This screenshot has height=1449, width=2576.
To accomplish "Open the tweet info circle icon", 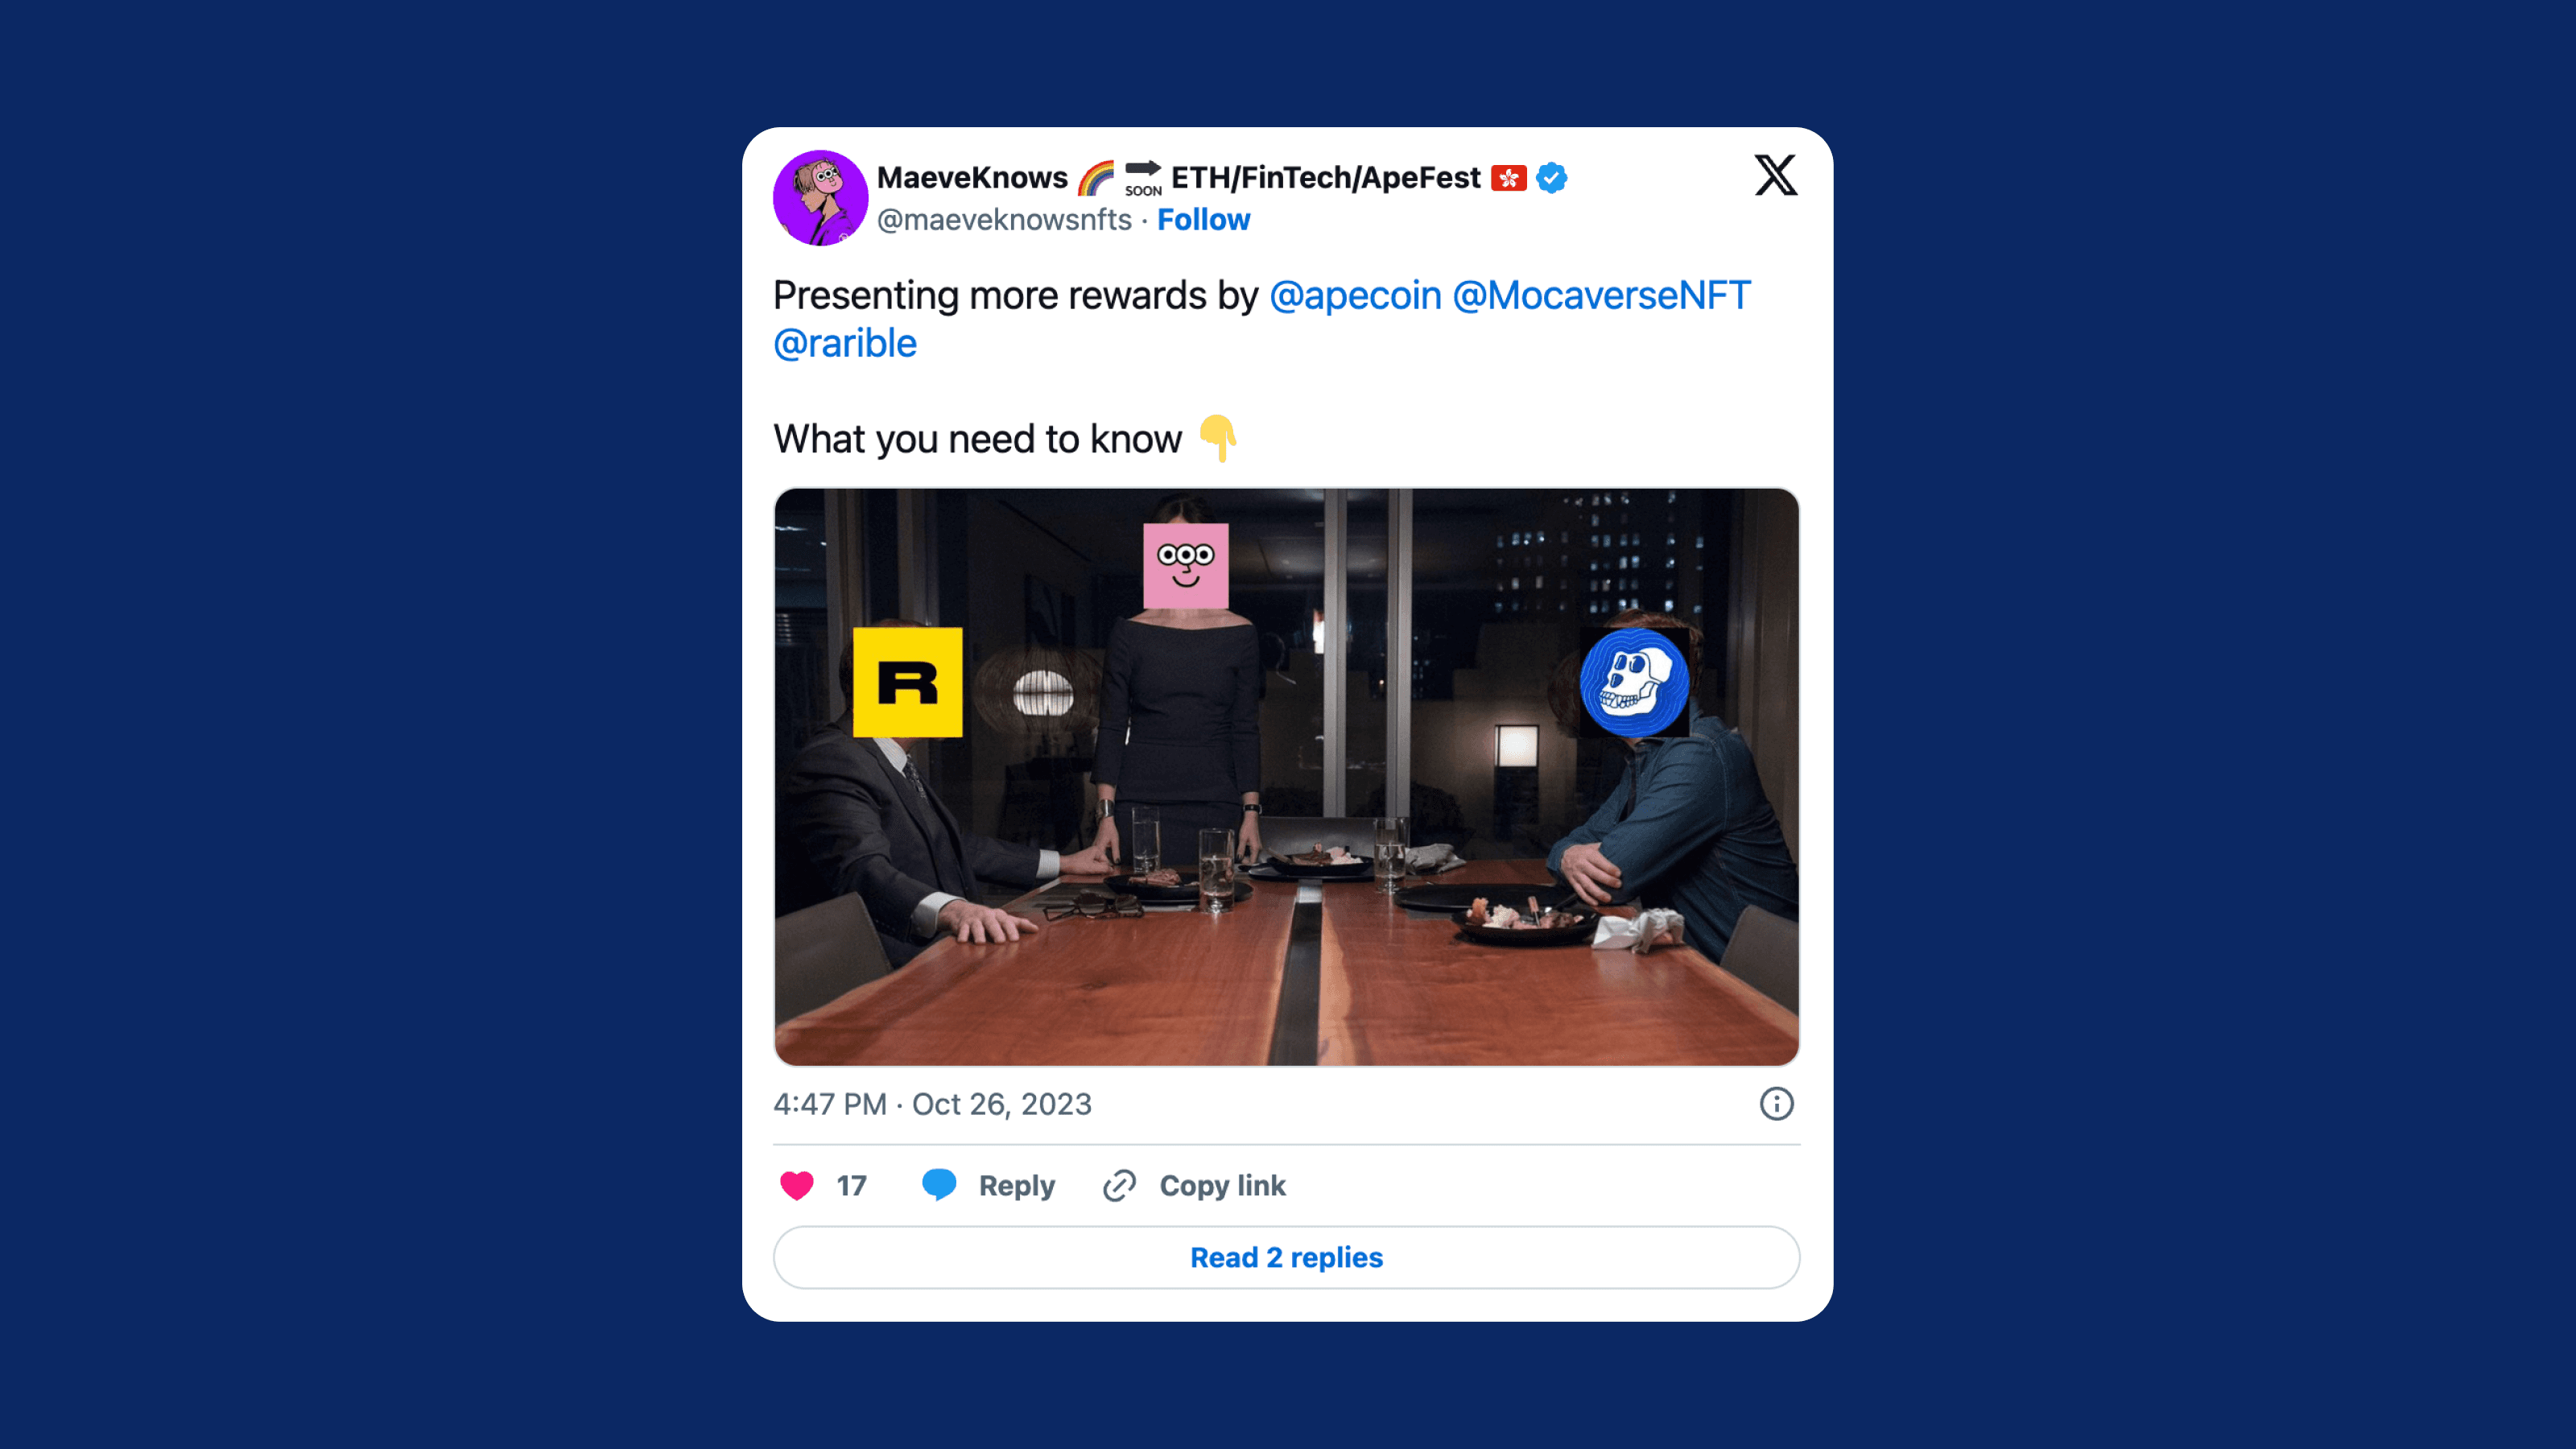I will [x=1776, y=1104].
